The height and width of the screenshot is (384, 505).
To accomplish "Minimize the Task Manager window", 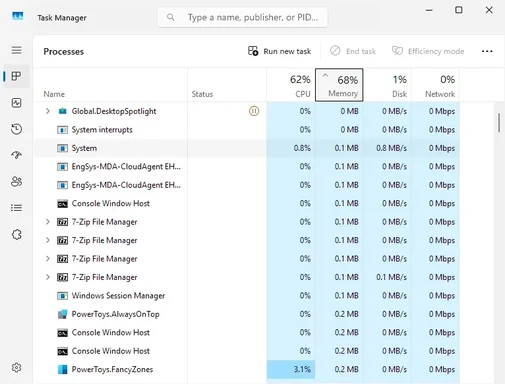I will 429,10.
